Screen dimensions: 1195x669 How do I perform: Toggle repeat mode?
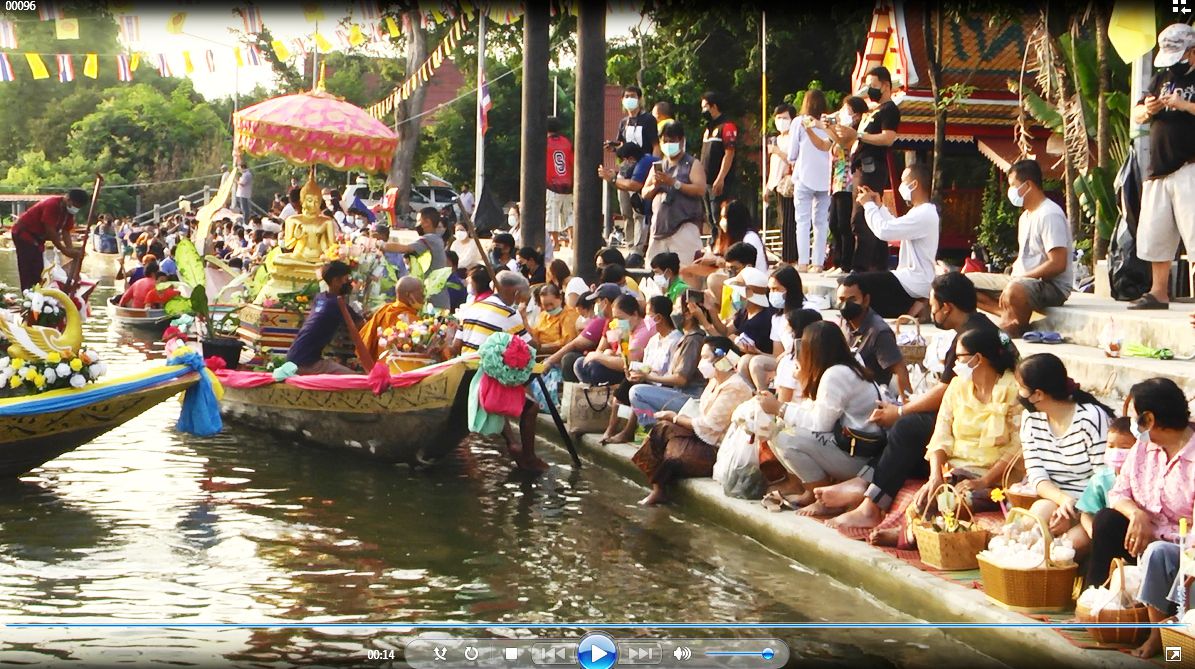pos(471,654)
